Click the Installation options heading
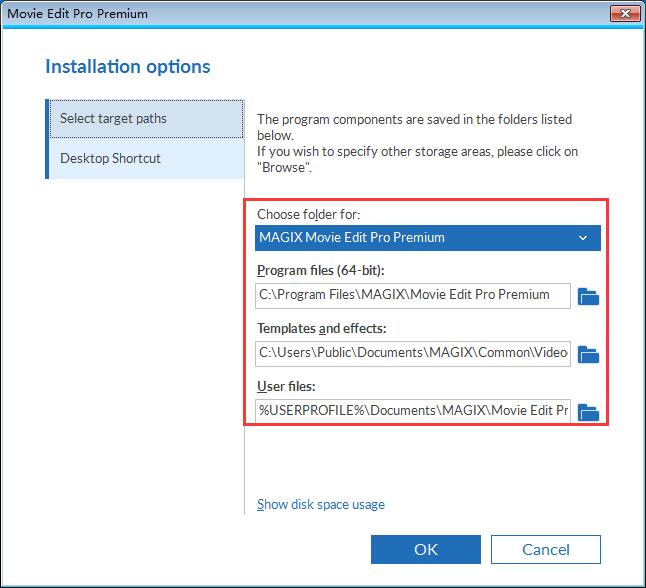 tap(128, 66)
